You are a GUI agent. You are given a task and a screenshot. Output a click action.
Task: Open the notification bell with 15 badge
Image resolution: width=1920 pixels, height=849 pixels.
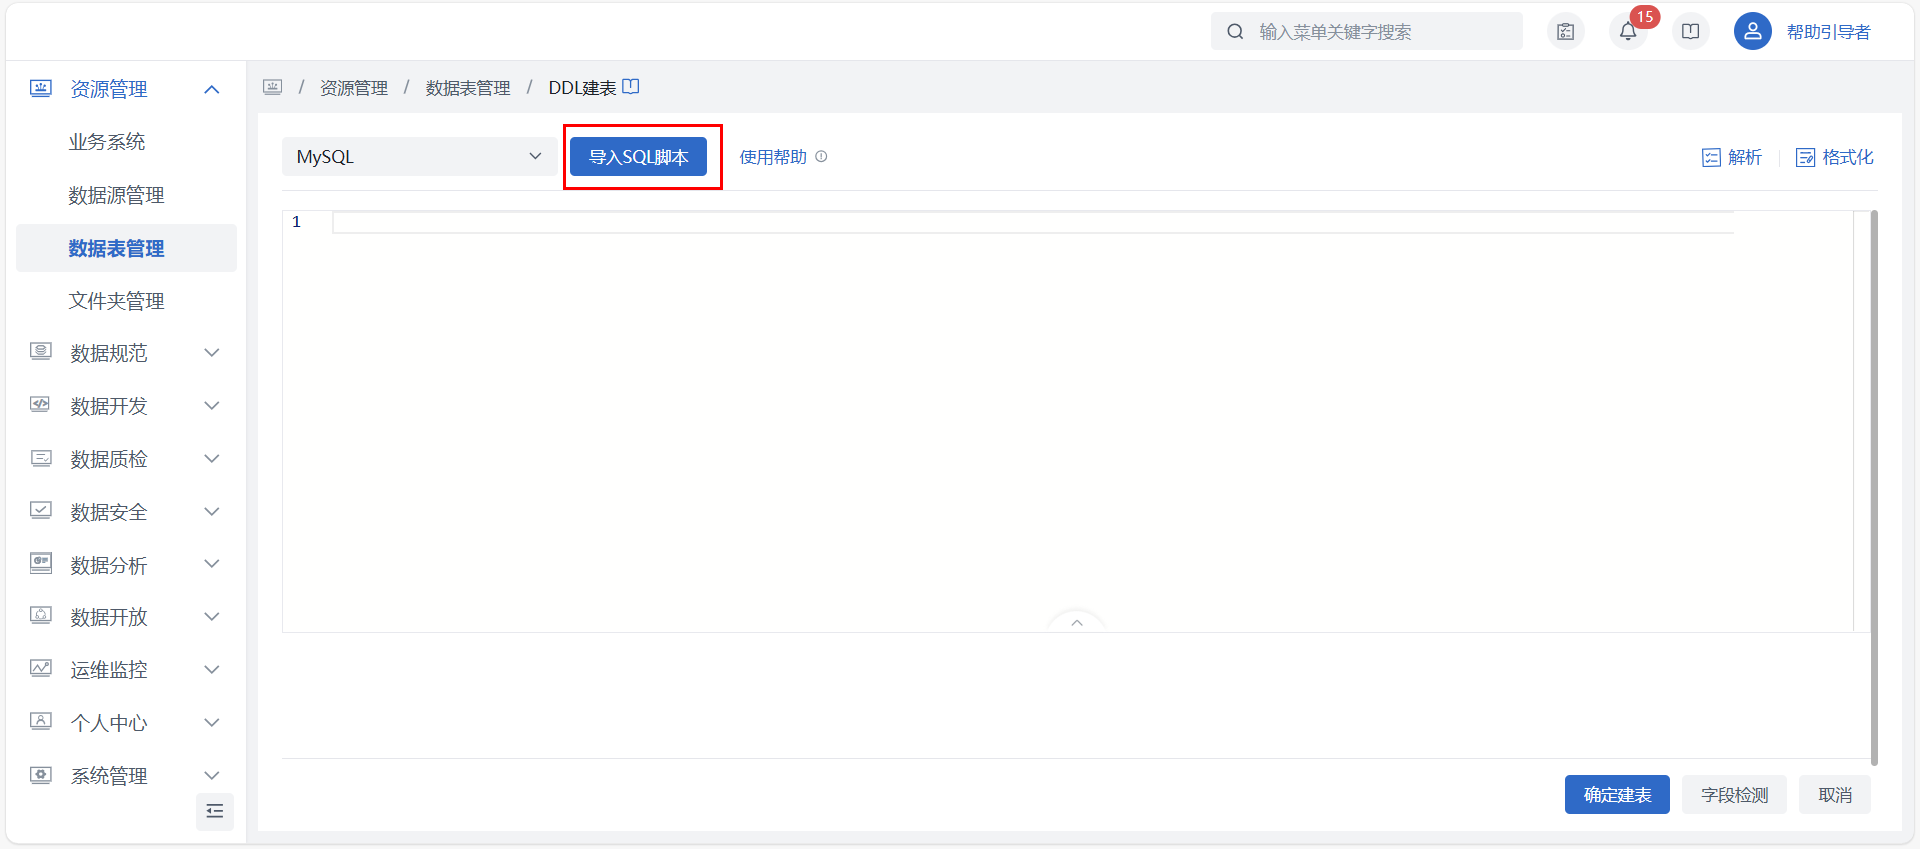click(x=1628, y=31)
